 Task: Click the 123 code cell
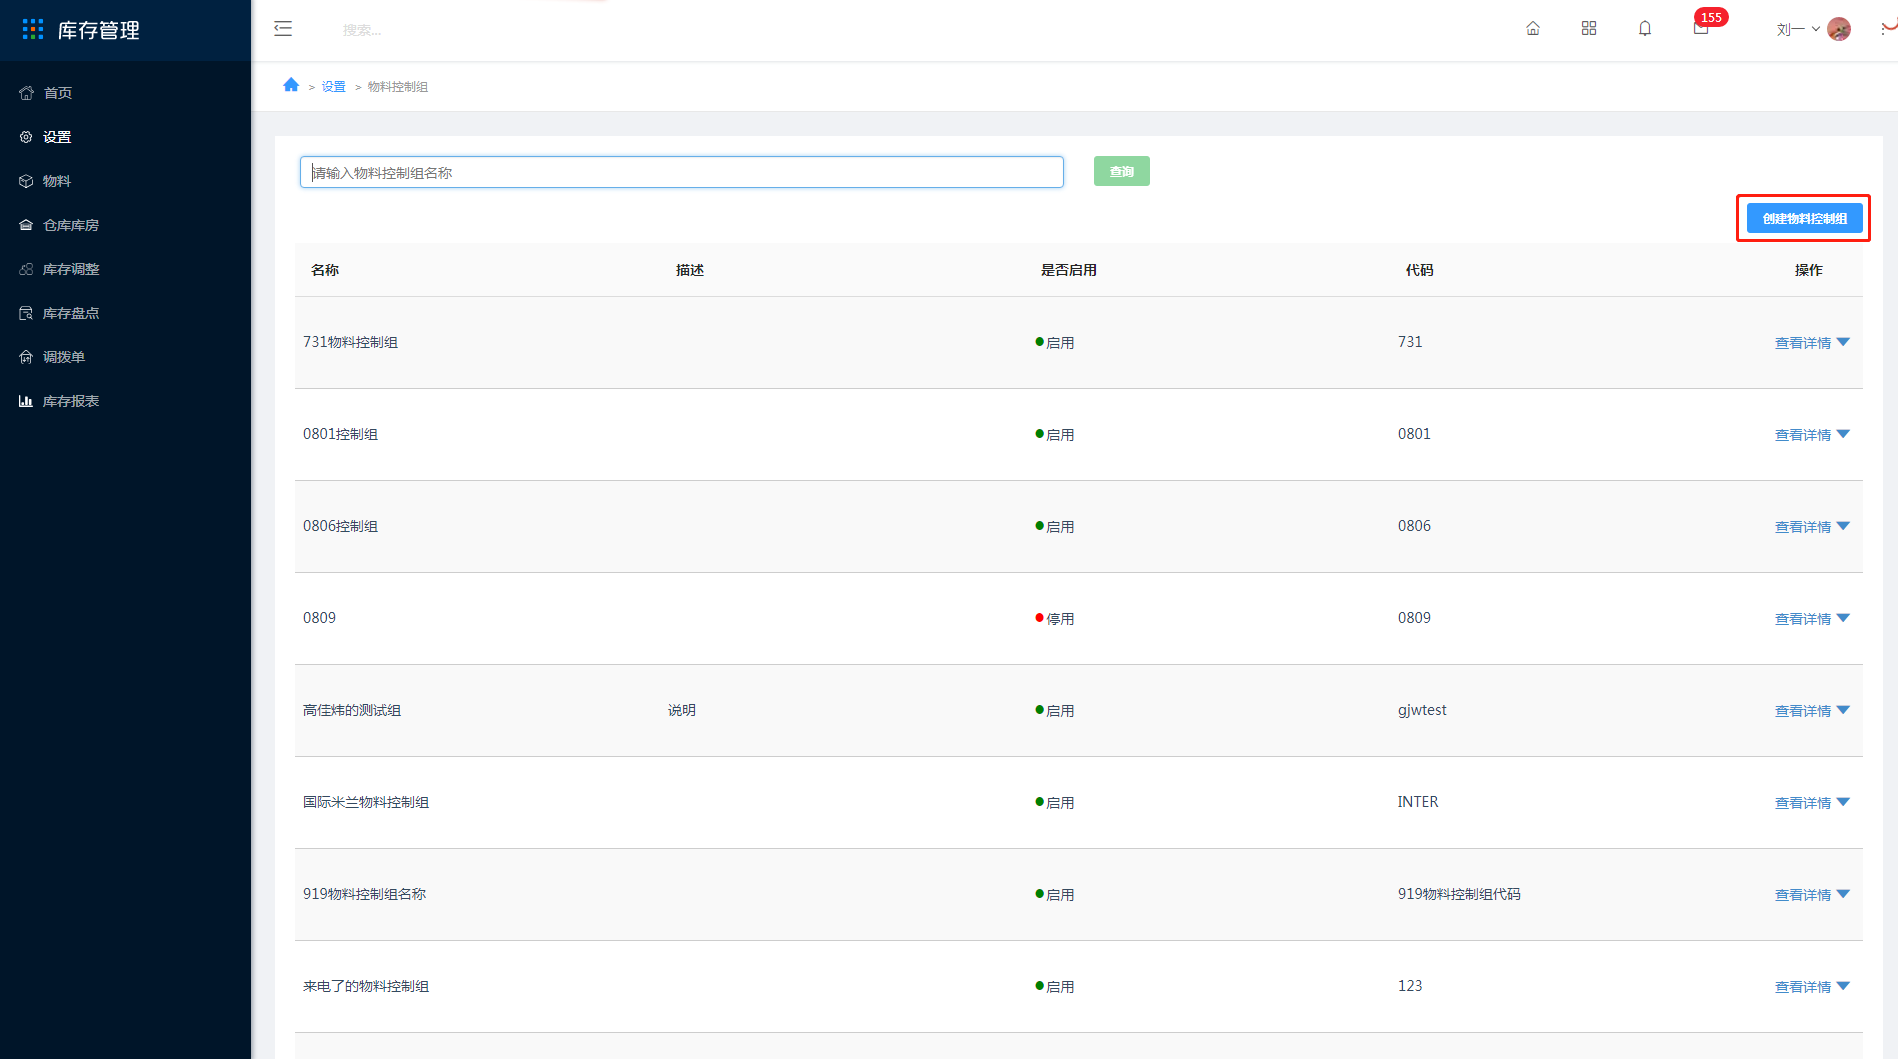1410,986
